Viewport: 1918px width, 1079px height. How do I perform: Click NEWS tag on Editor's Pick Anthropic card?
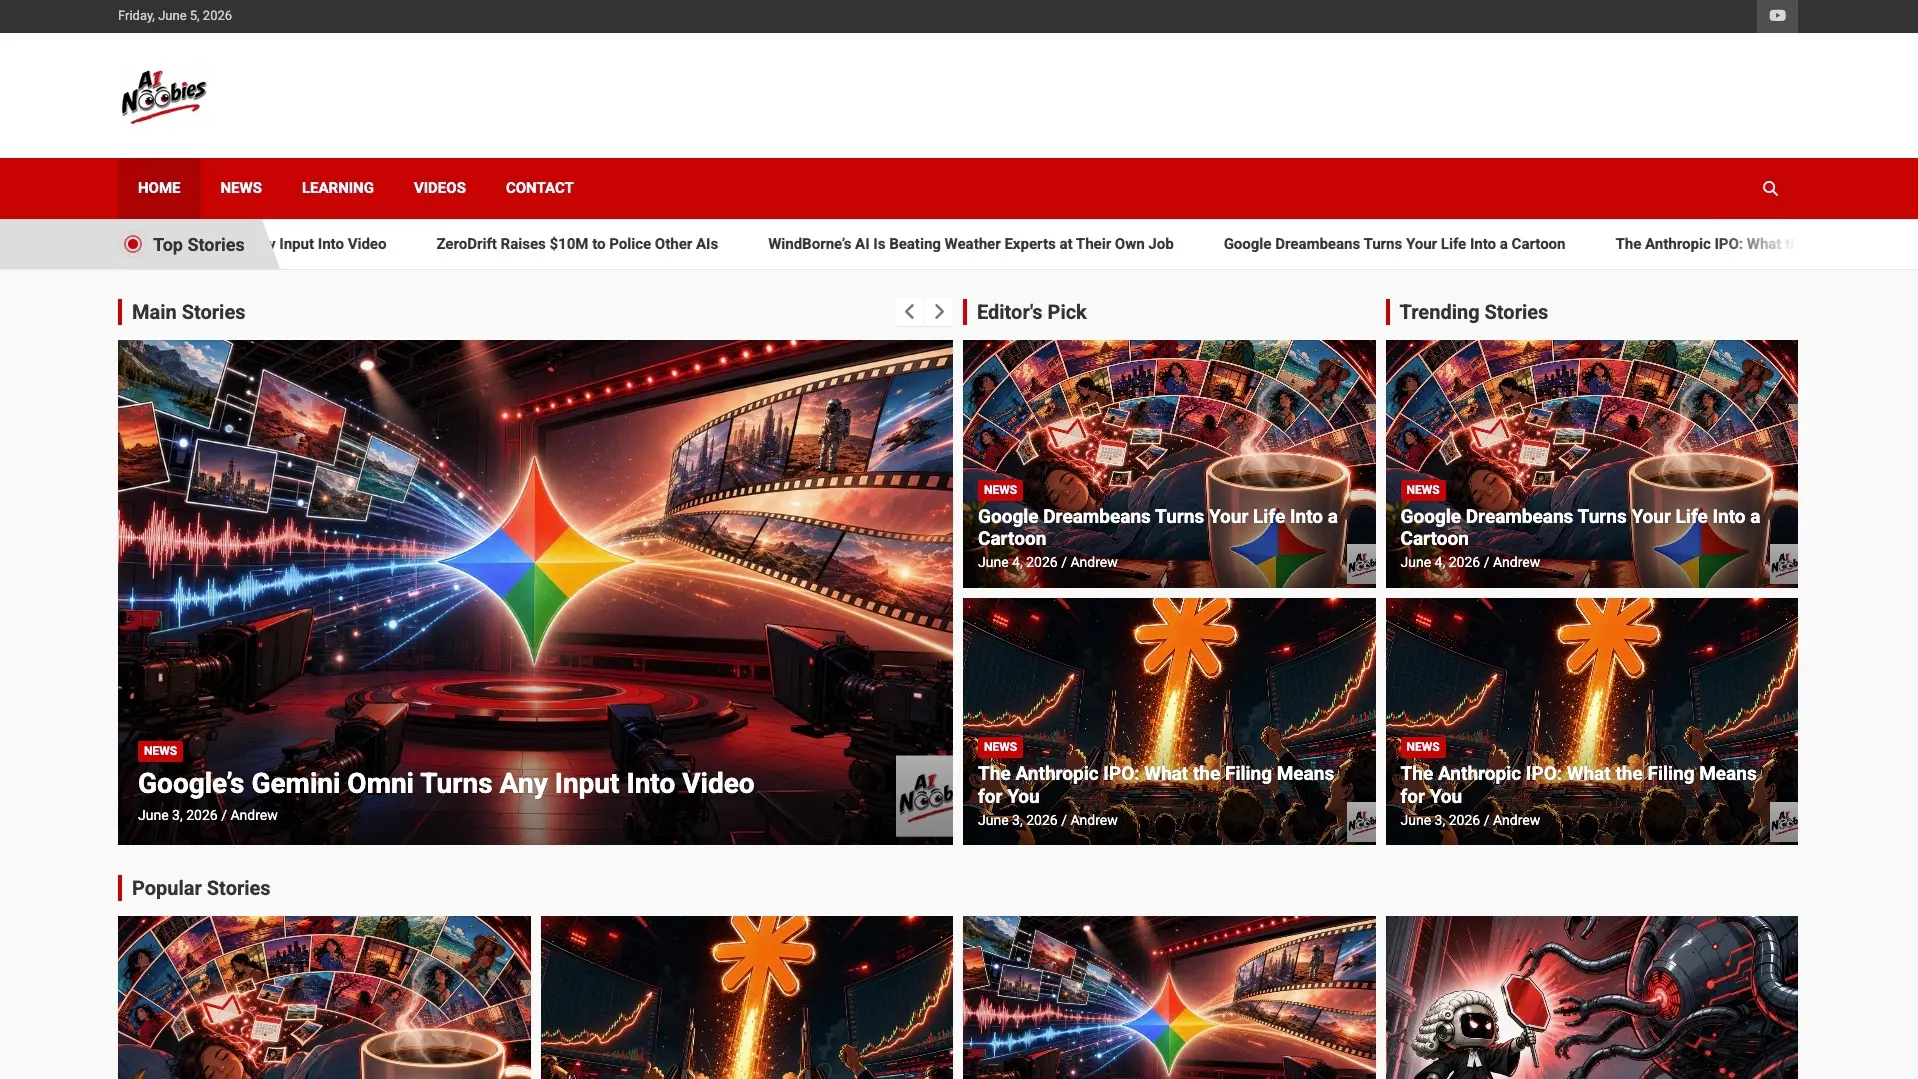coord(1000,747)
